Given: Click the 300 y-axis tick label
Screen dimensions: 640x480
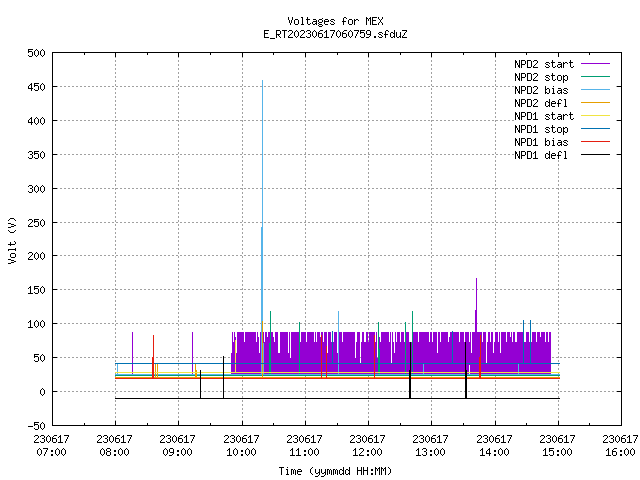Looking at the screenshot, I should click(36, 189).
